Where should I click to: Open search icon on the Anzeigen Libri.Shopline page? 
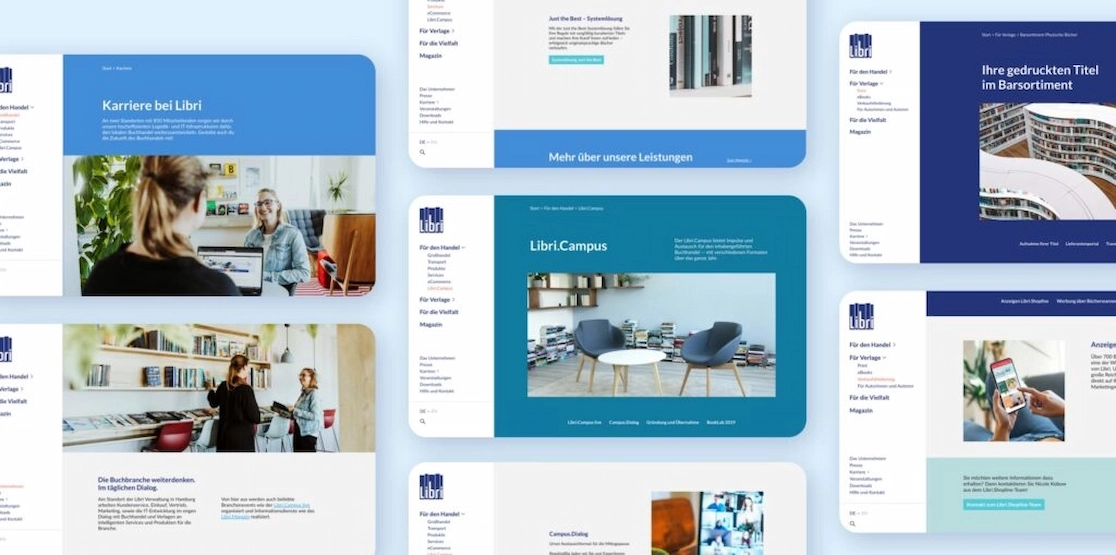click(x=852, y=524)
